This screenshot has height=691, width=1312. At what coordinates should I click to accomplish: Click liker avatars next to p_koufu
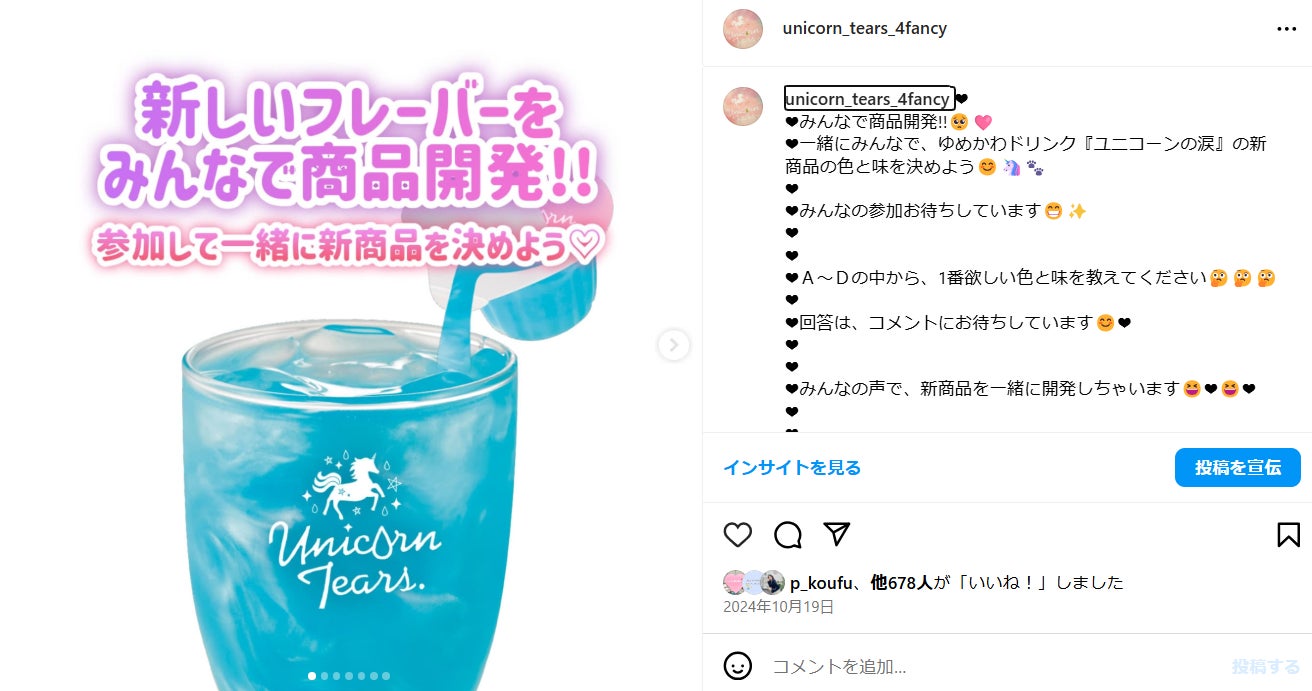754,582
